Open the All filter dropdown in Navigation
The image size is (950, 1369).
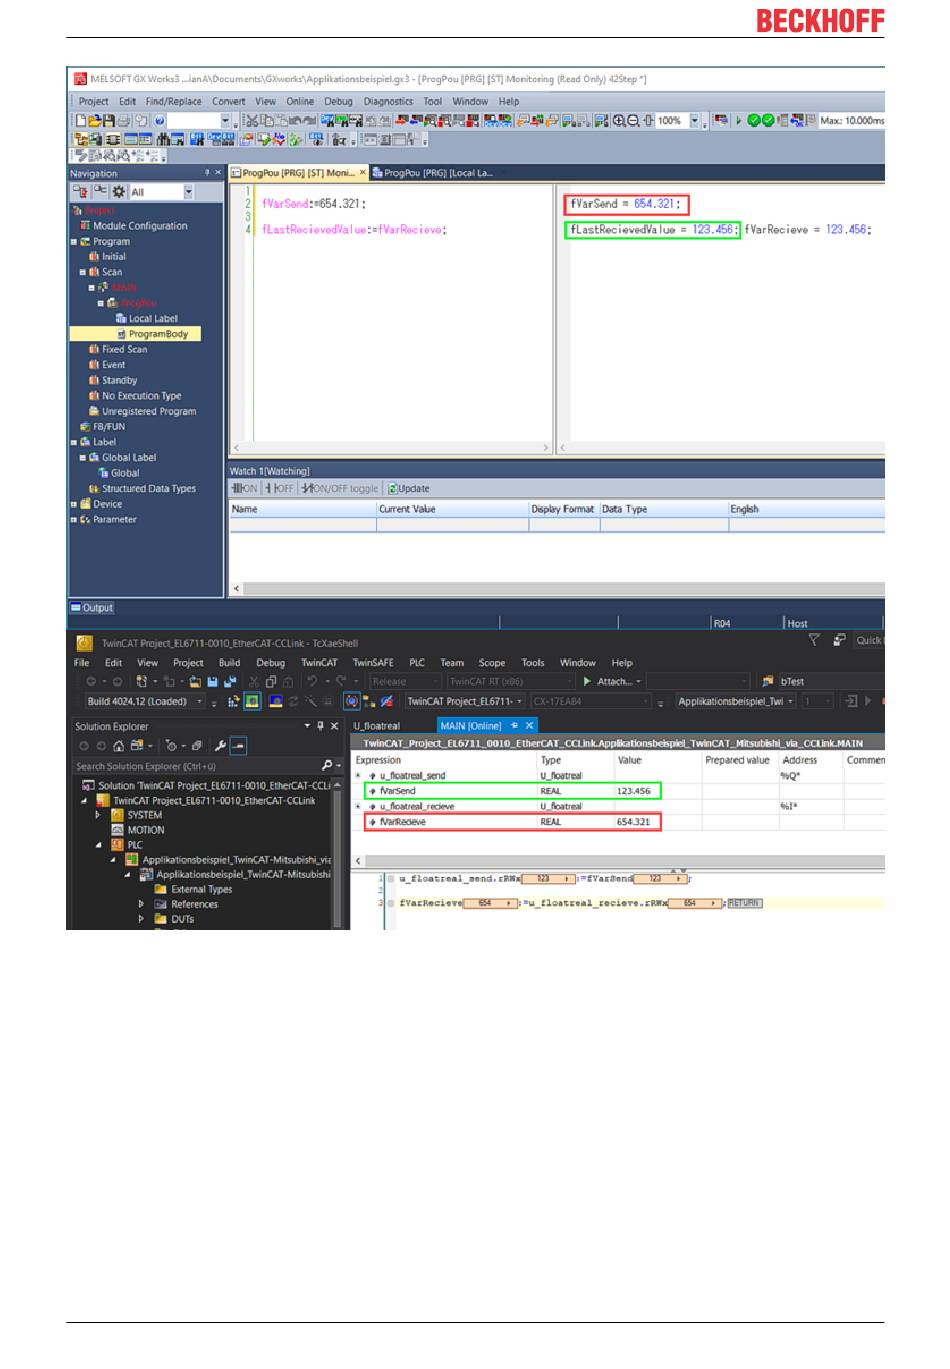click(x=188, y=191)
